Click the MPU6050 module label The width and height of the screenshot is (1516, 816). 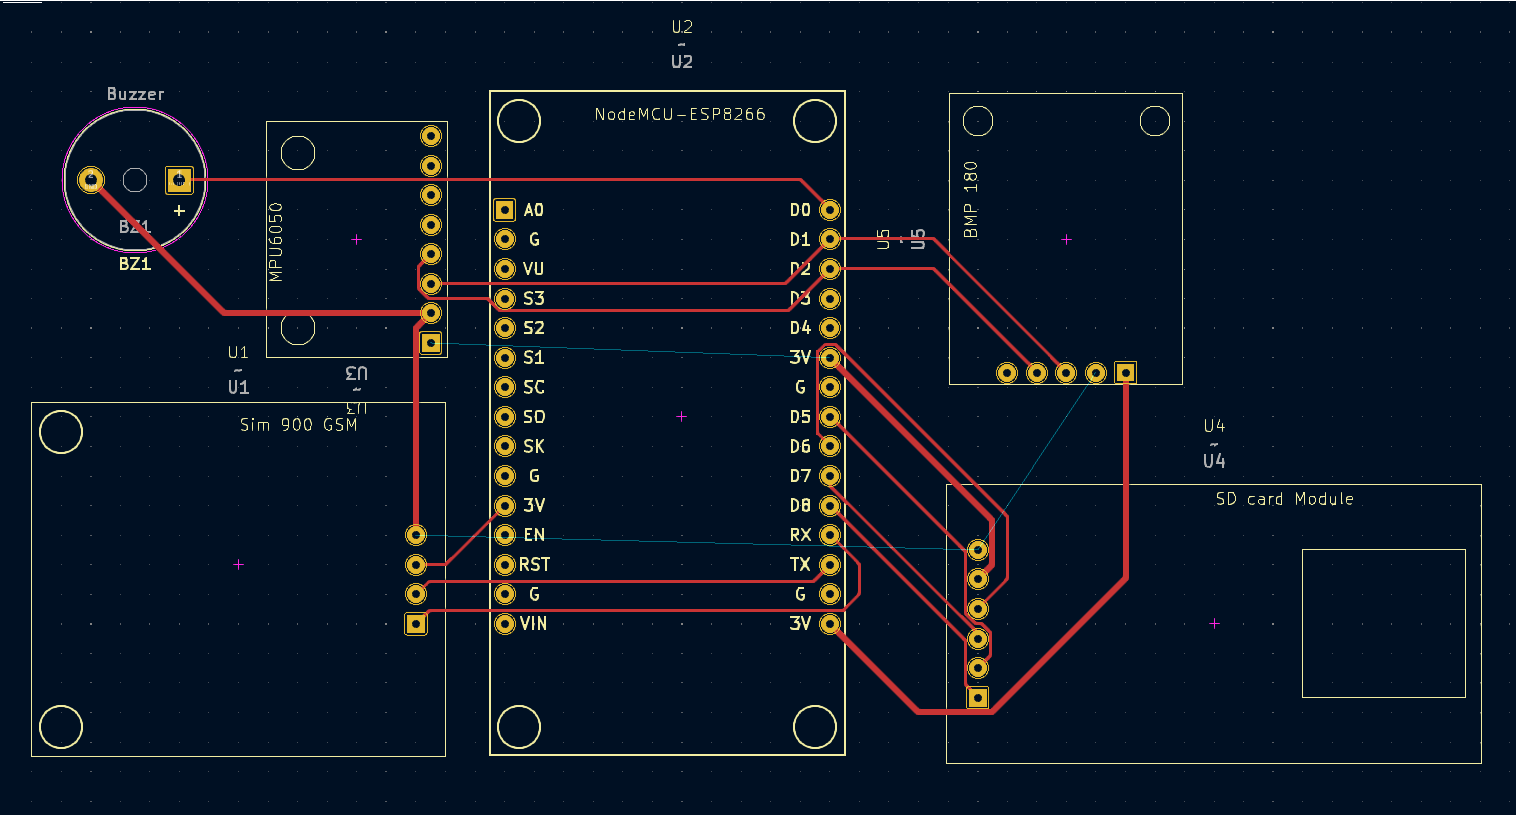277,242
